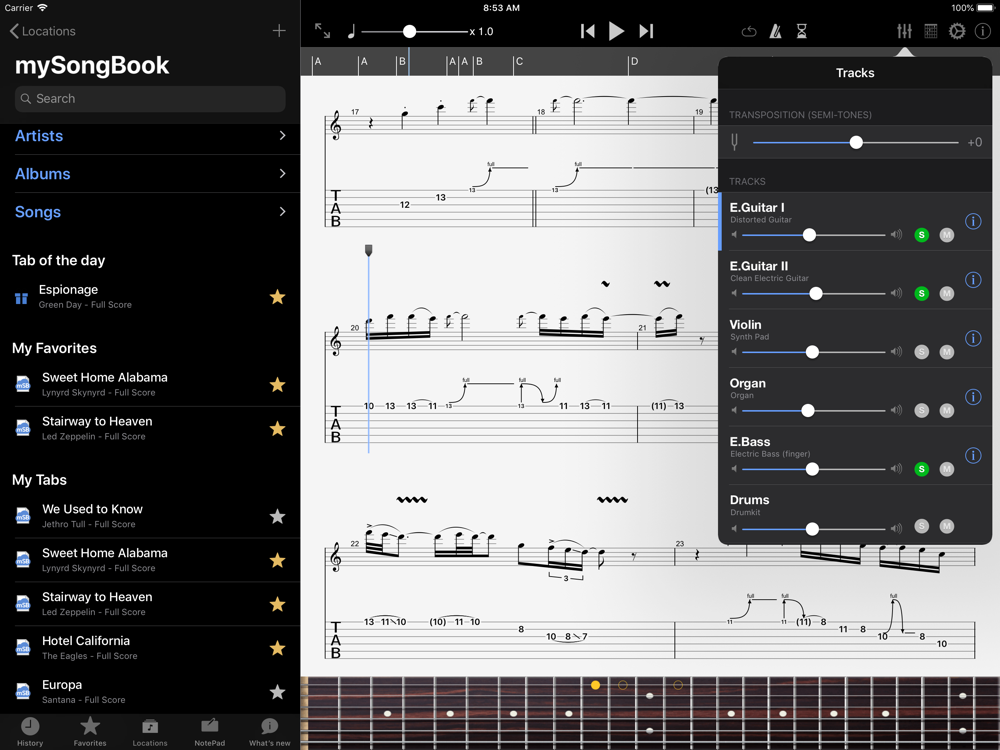Viewport: 1000px width, 750px height.
Task: Click the transposition tuning fork icon
Action: (x=735, y=142)
